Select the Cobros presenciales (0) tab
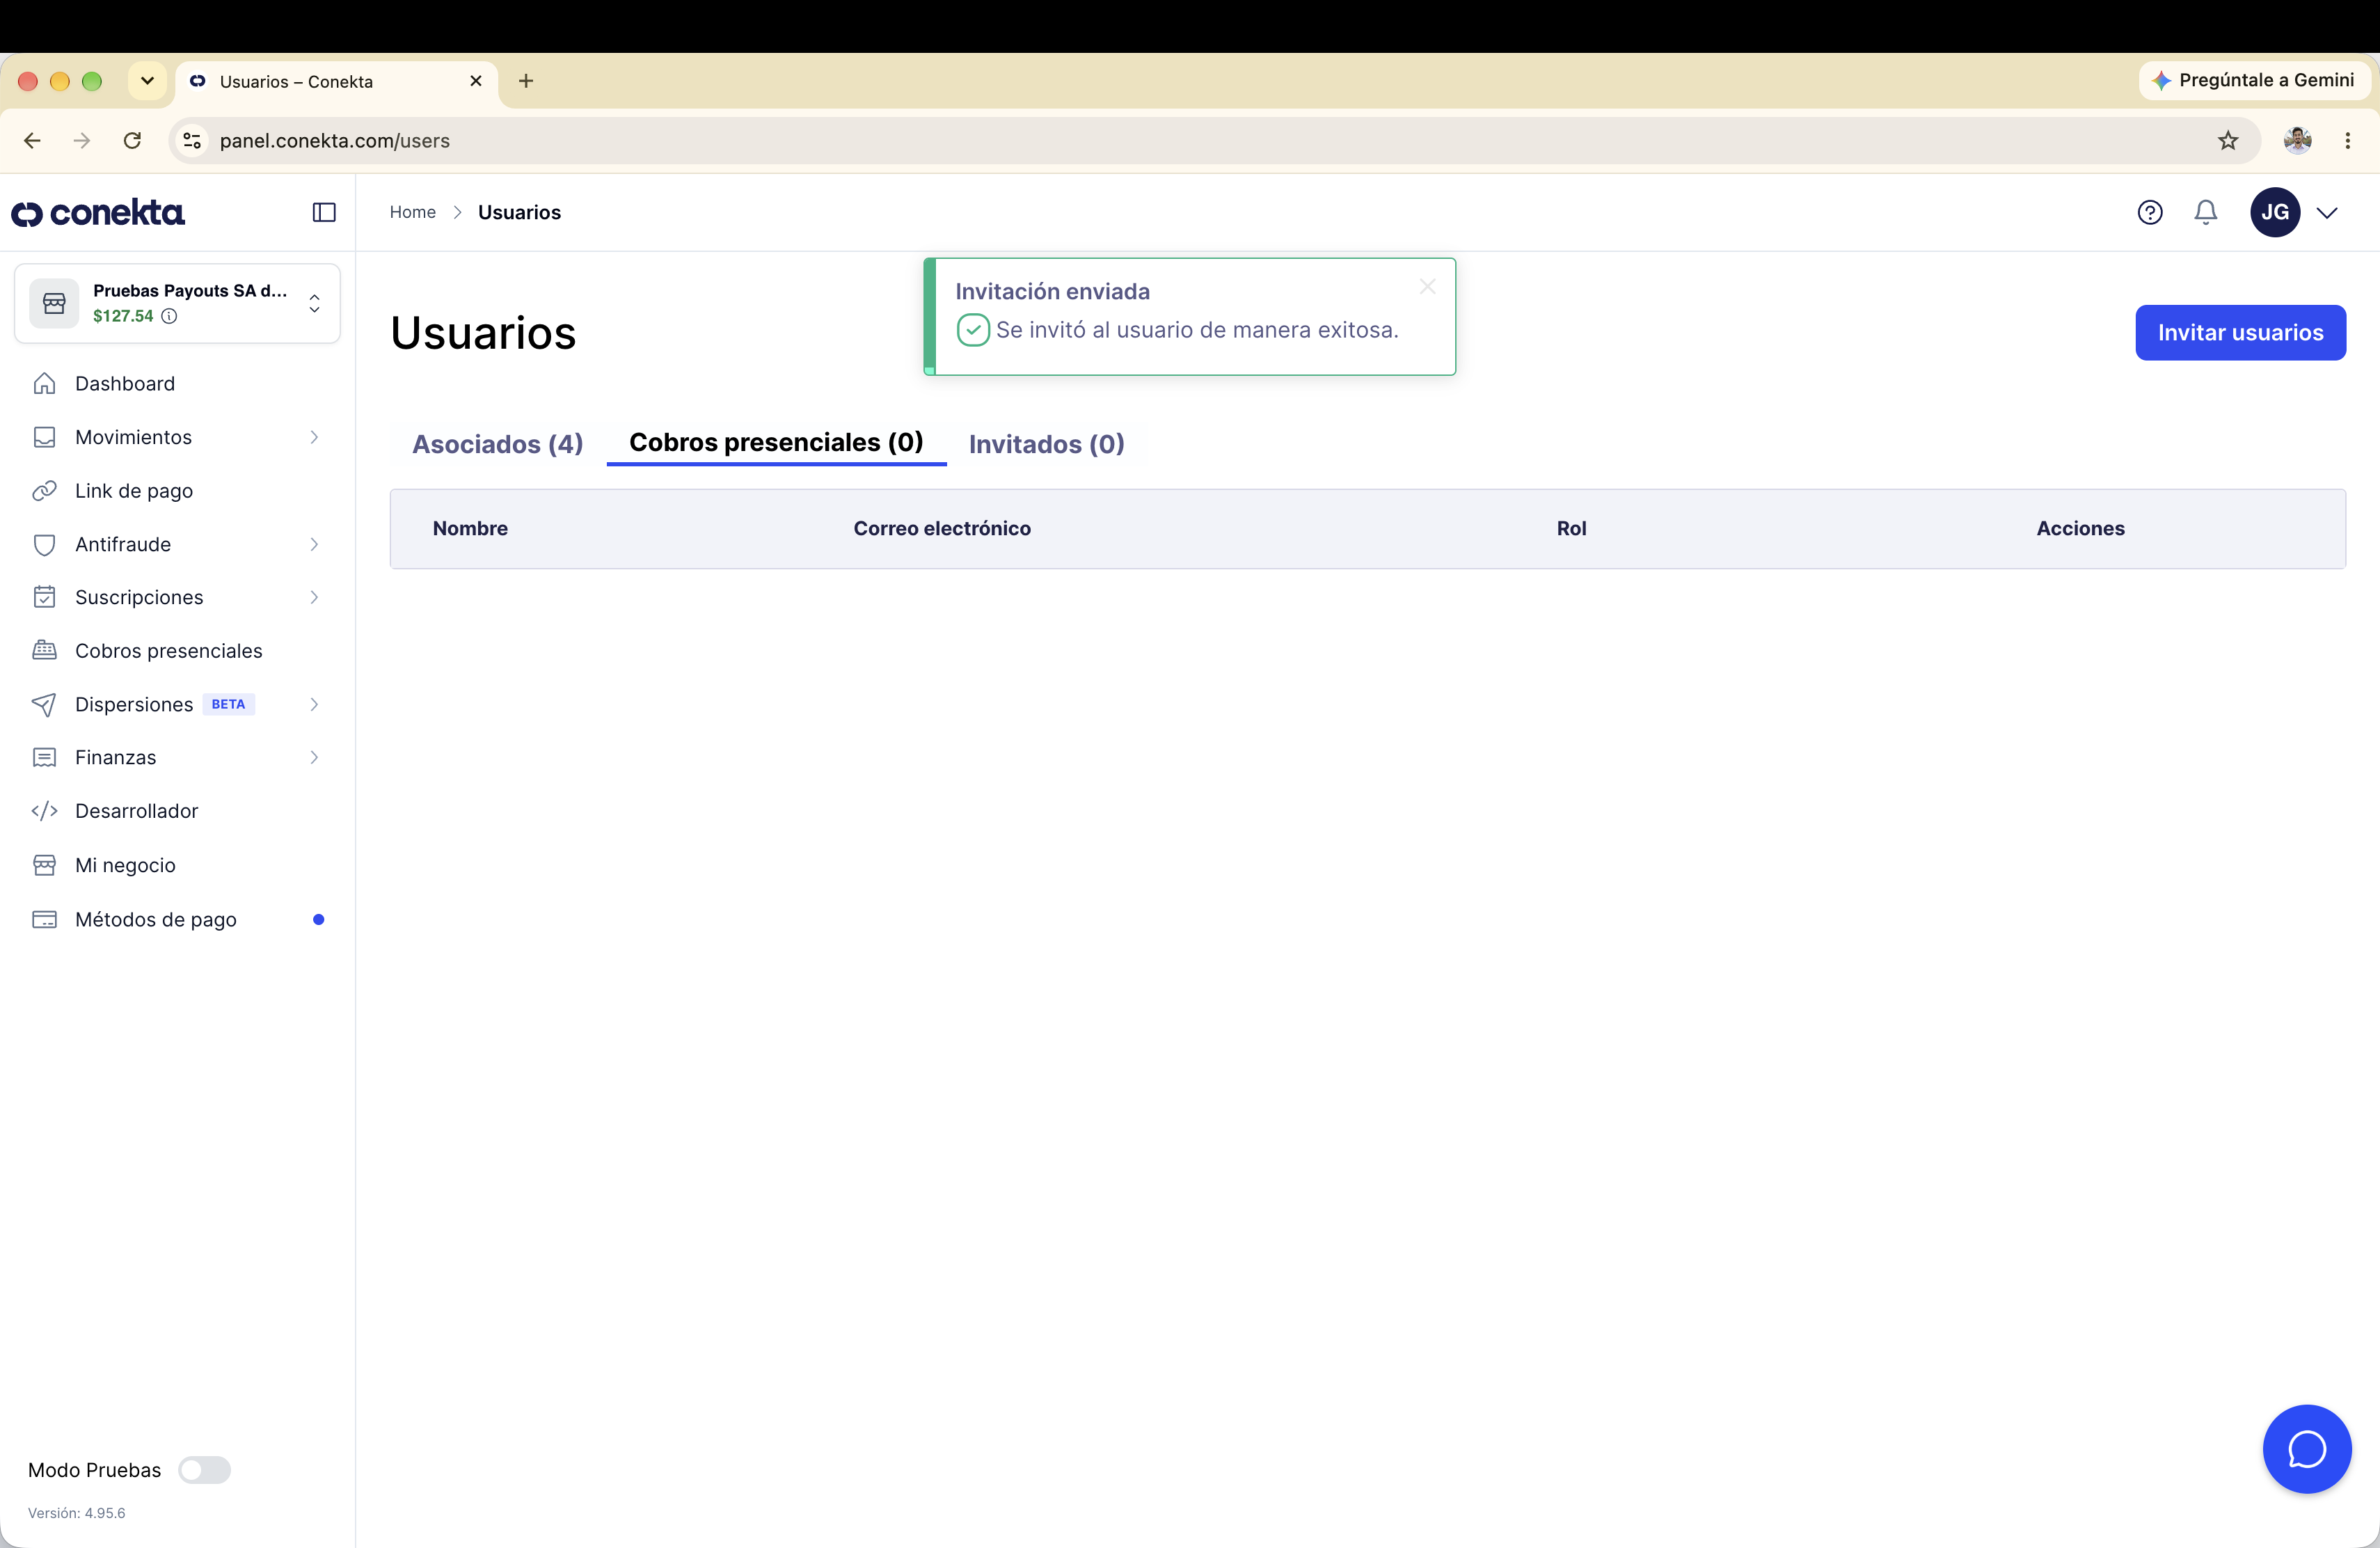Screen dimensions: 2380x1548 776,442
